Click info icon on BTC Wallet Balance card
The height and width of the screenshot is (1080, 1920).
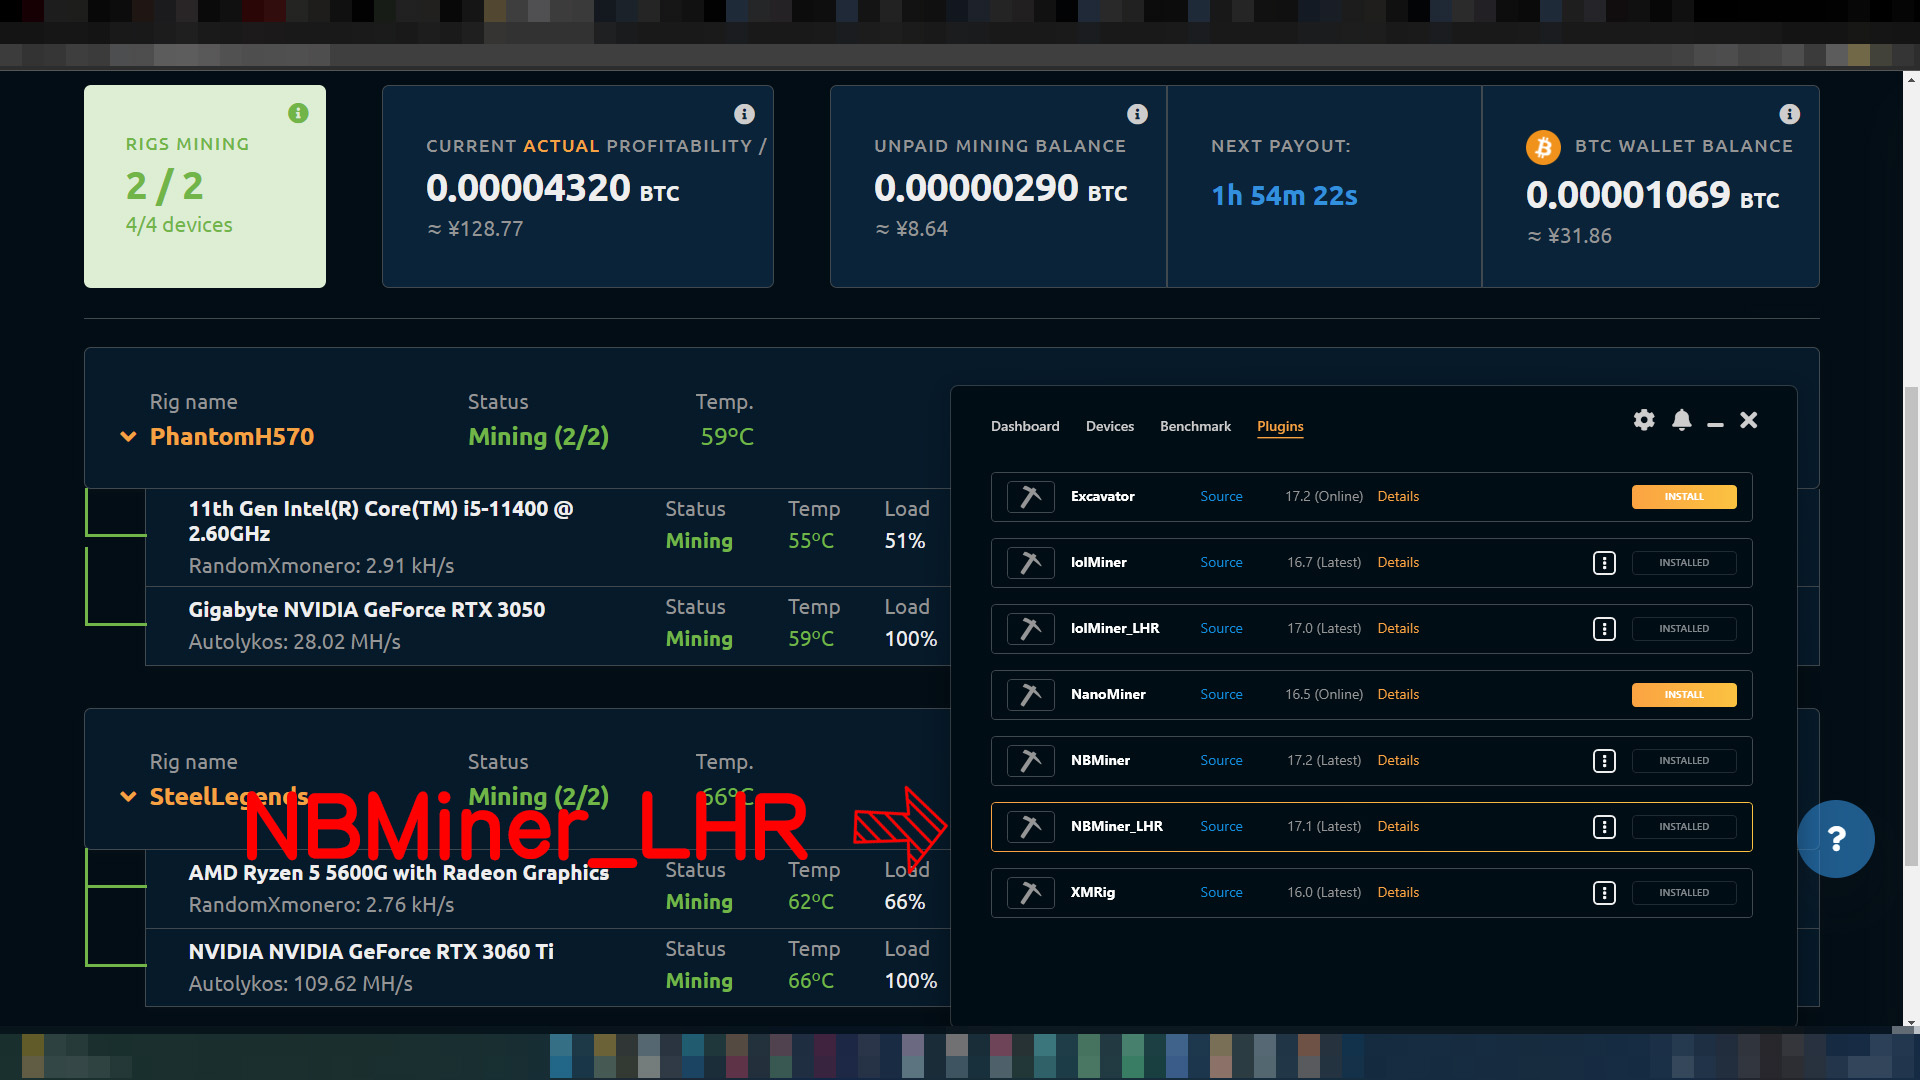point(1789,114)
